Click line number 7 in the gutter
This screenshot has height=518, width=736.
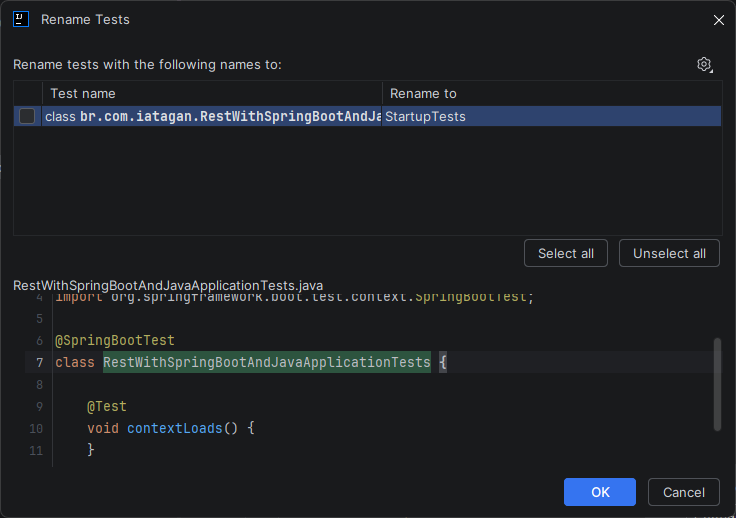coord(39,362)
